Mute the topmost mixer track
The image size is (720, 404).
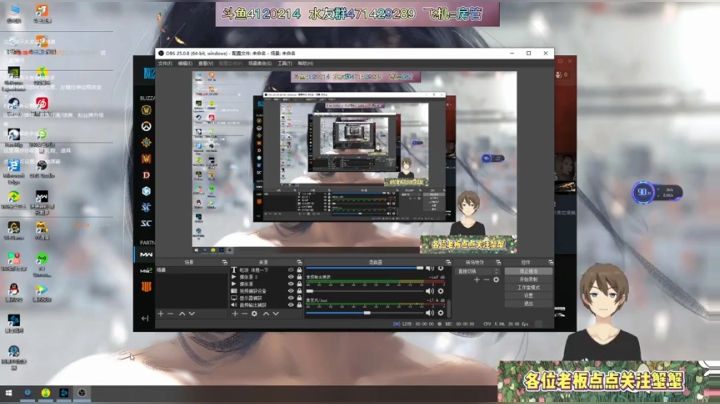(429, 268)
